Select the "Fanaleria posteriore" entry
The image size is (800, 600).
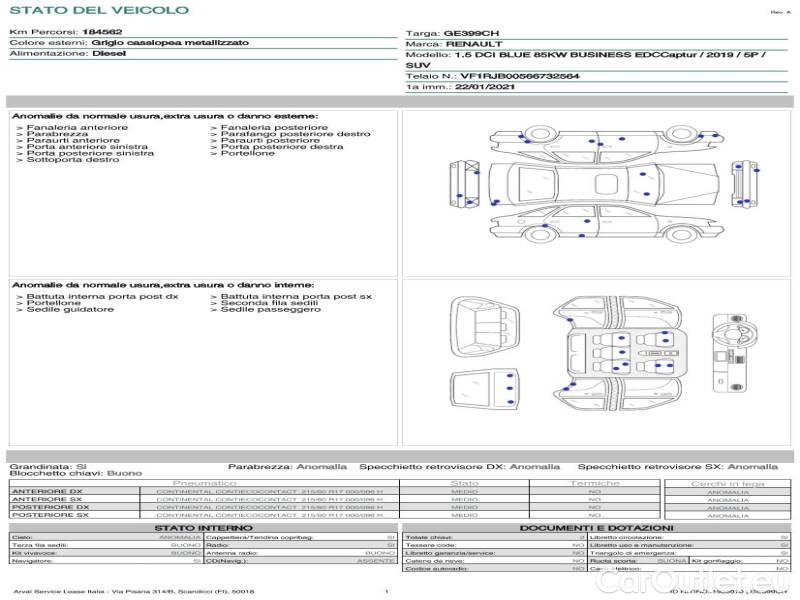[274, 127]
